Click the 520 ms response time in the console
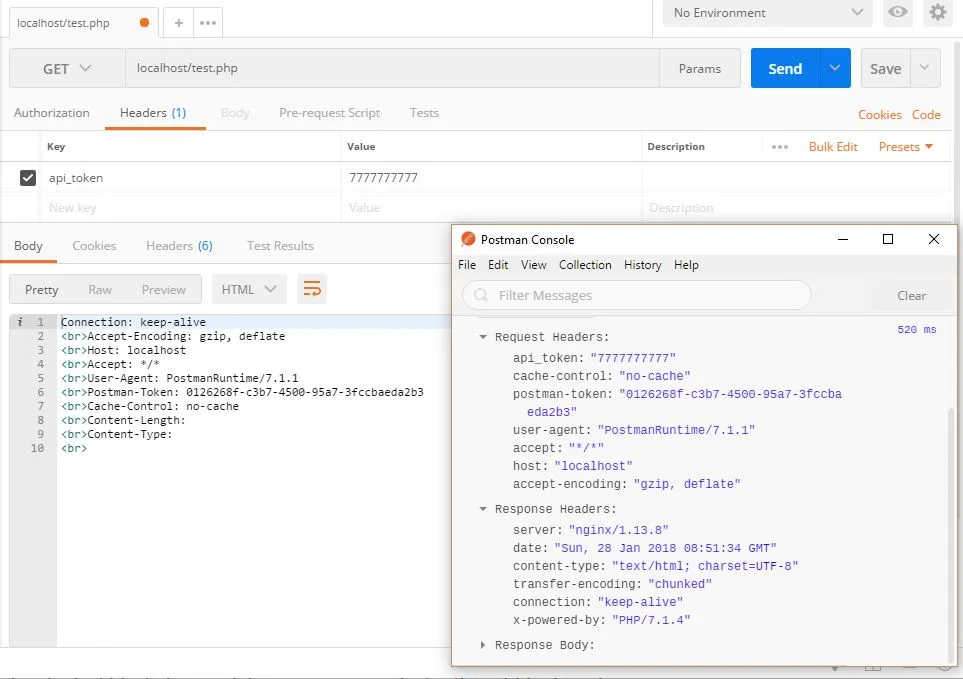Viewport: 963px width, 679px height. pyautogui.click(x=916, y=330)
